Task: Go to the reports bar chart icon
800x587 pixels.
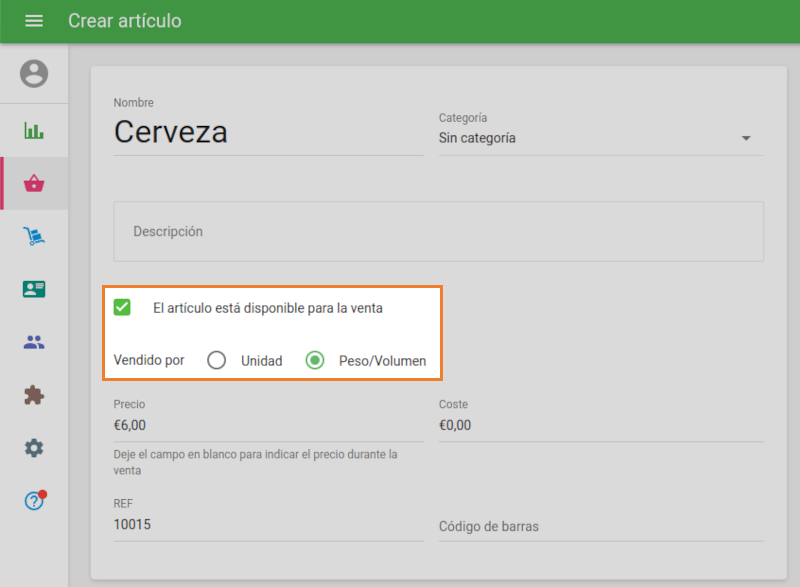Action: 34,131
